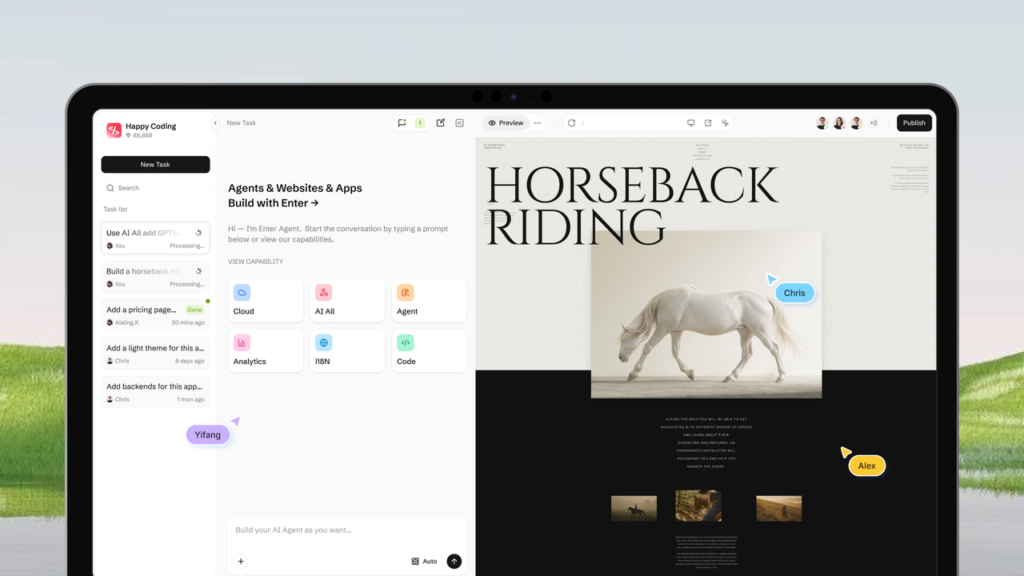The width and height of the screenshot is (1024, 576).
Task: Click the compose new edit icon
Action: tap(441, 123)
